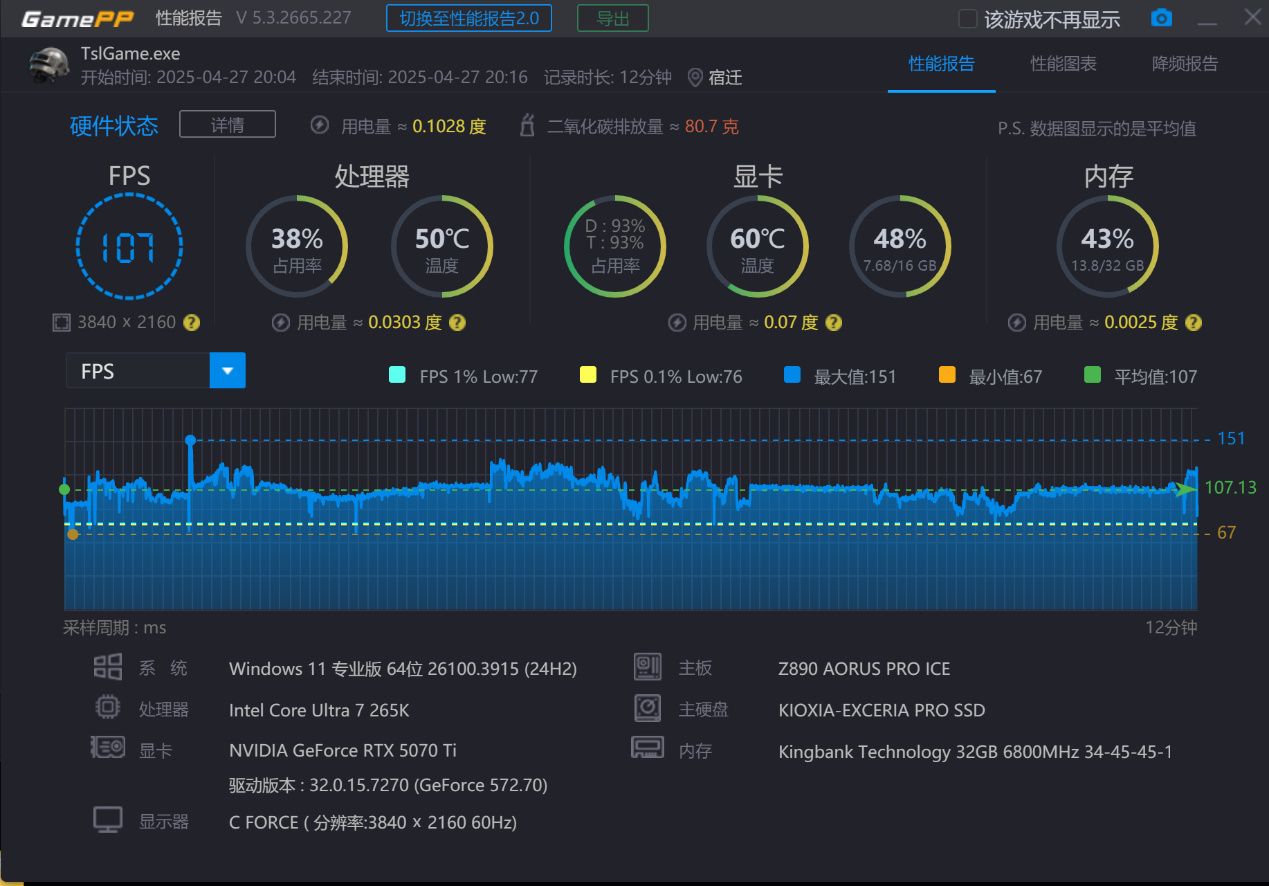Image resolution: width=1269 pixels, height=886 pixels.
Task: Click the Windows 11 专业版 system text
Action: tap(403, 669)
